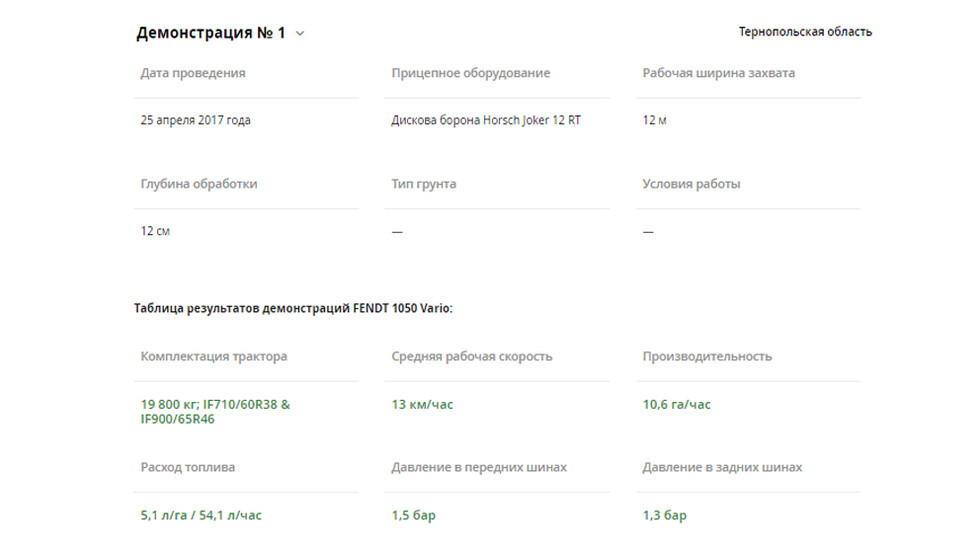
Task: Click the Прицепное оборудование header
Action: [x=471, y=73]
